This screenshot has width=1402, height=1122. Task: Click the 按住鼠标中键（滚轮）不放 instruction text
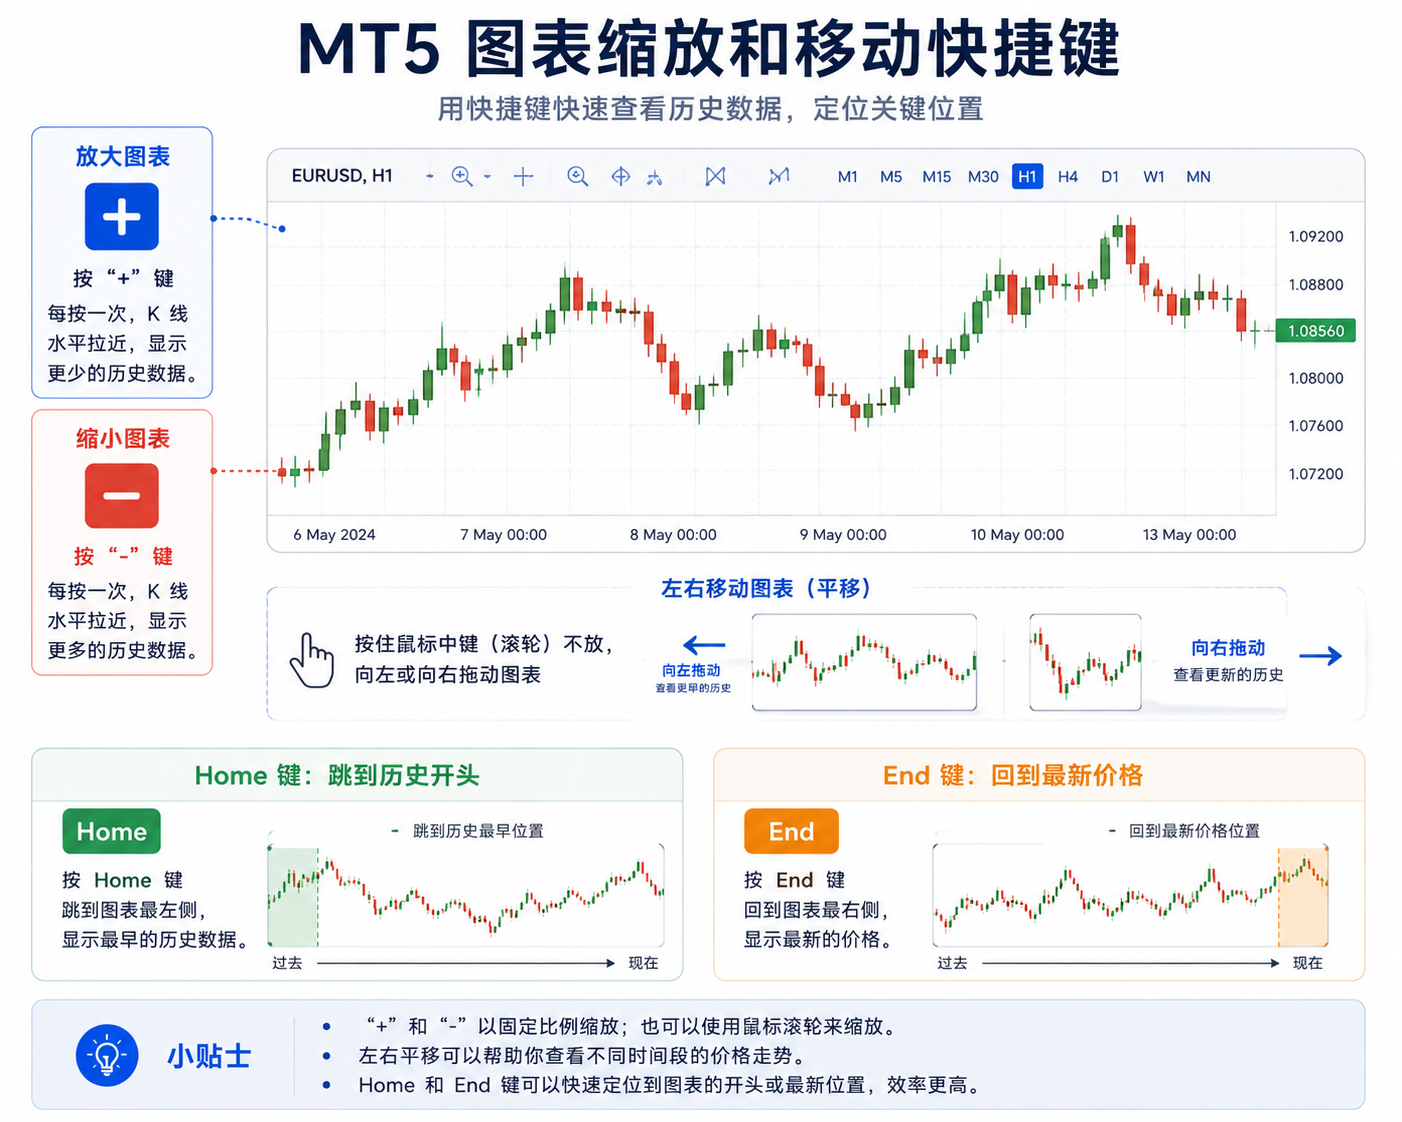click(483, 644)
